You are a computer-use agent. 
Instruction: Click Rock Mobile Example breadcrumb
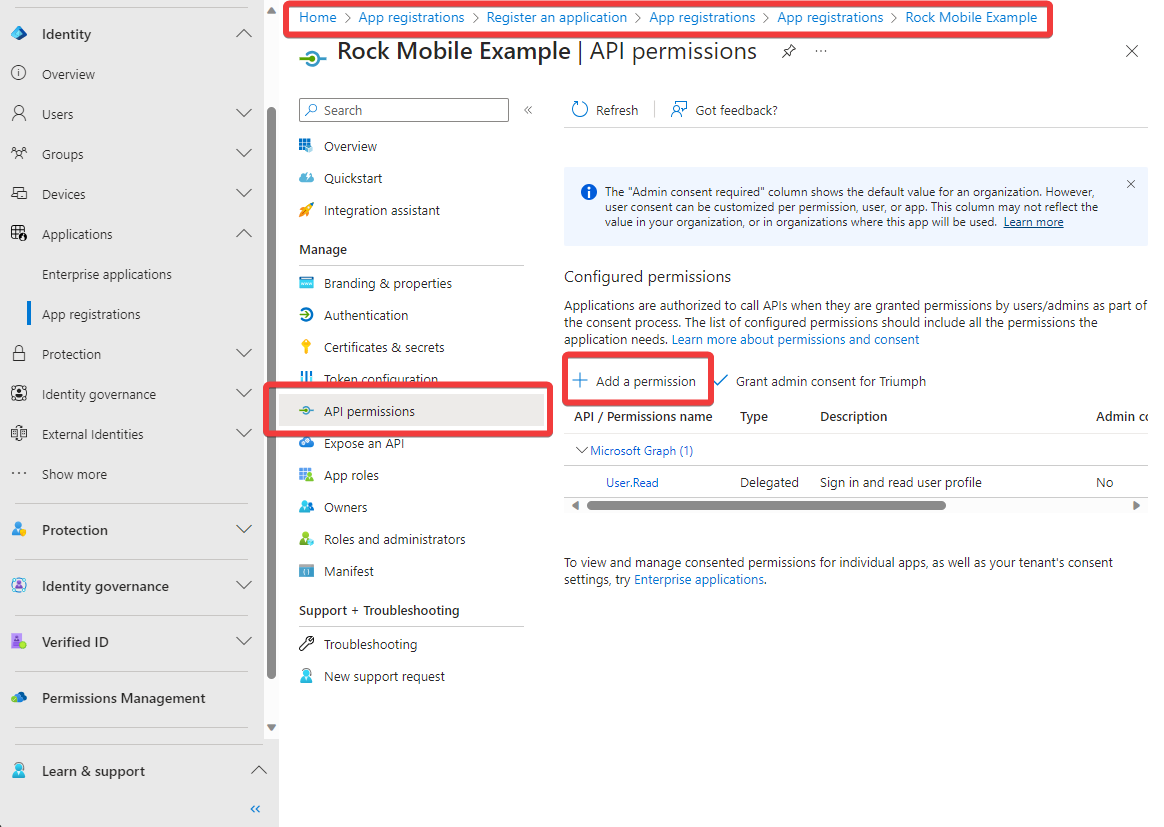971,17
